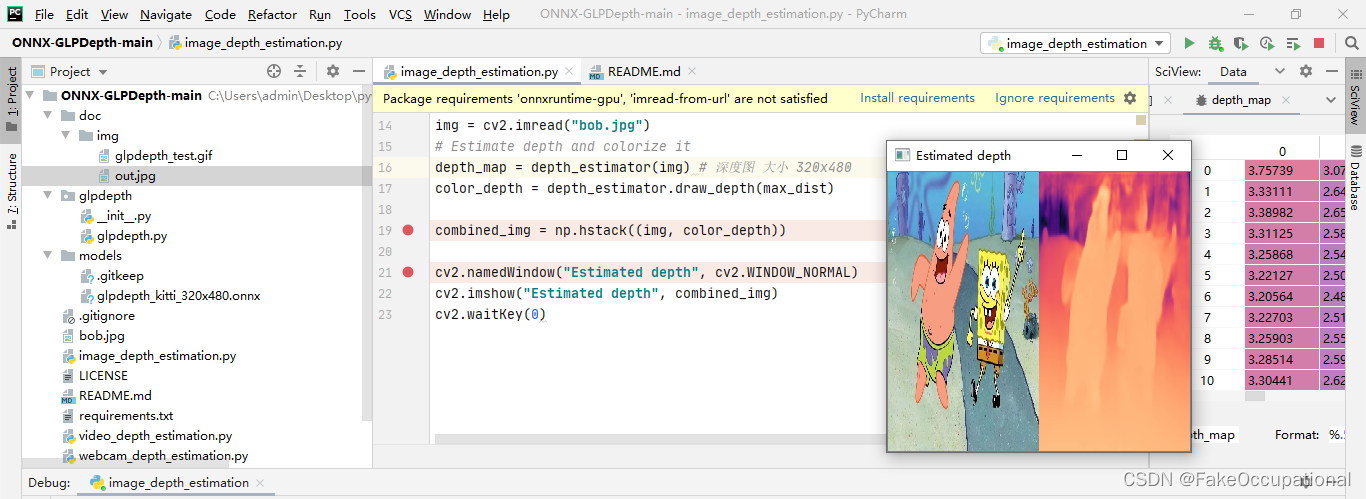Click cv2.waitKey(0) on code line 23
This screenshot has height=499, width=1366.
tap(490, 314)
